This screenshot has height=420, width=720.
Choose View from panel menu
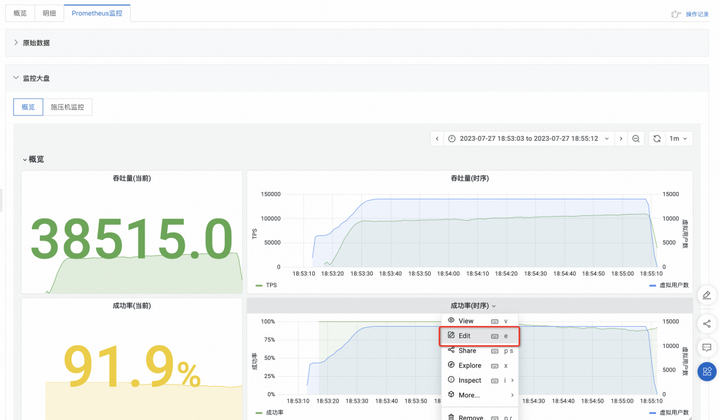point(479,321)
